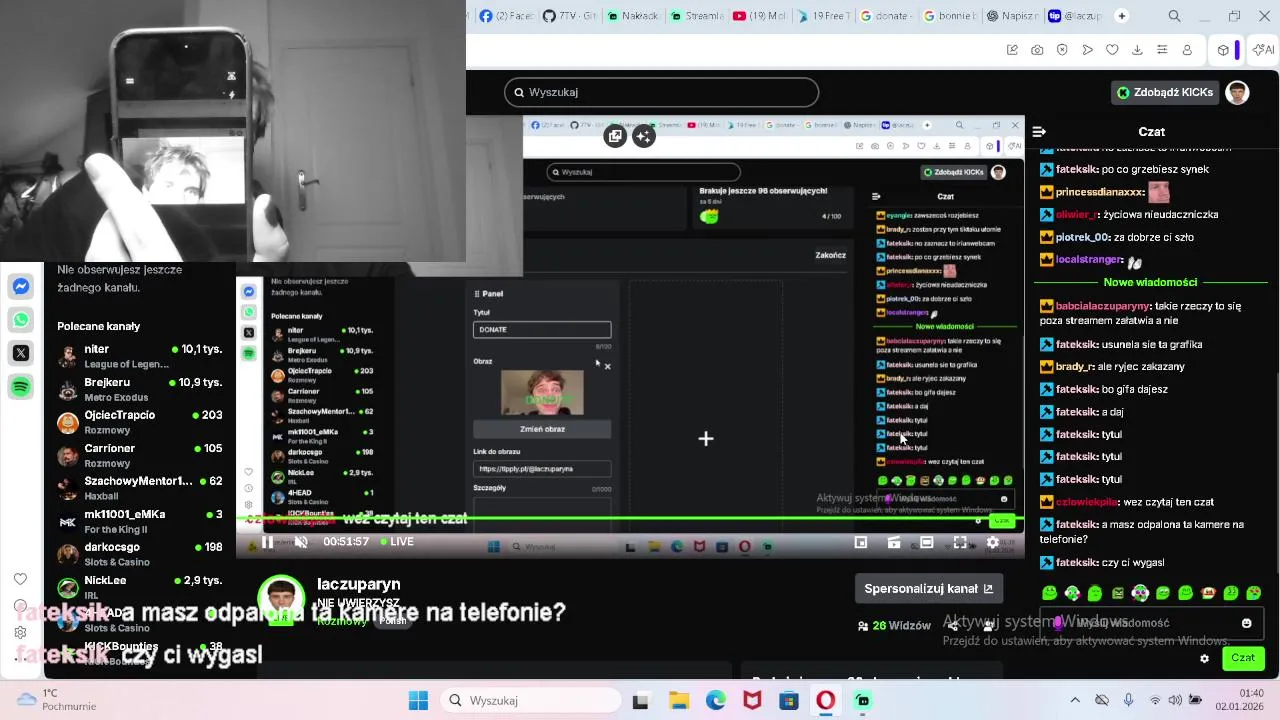Viewport: 1280px width, 720px height.
Task: Open darkocsgo Slots & Casino channel
Action: (x=140, y=554)
